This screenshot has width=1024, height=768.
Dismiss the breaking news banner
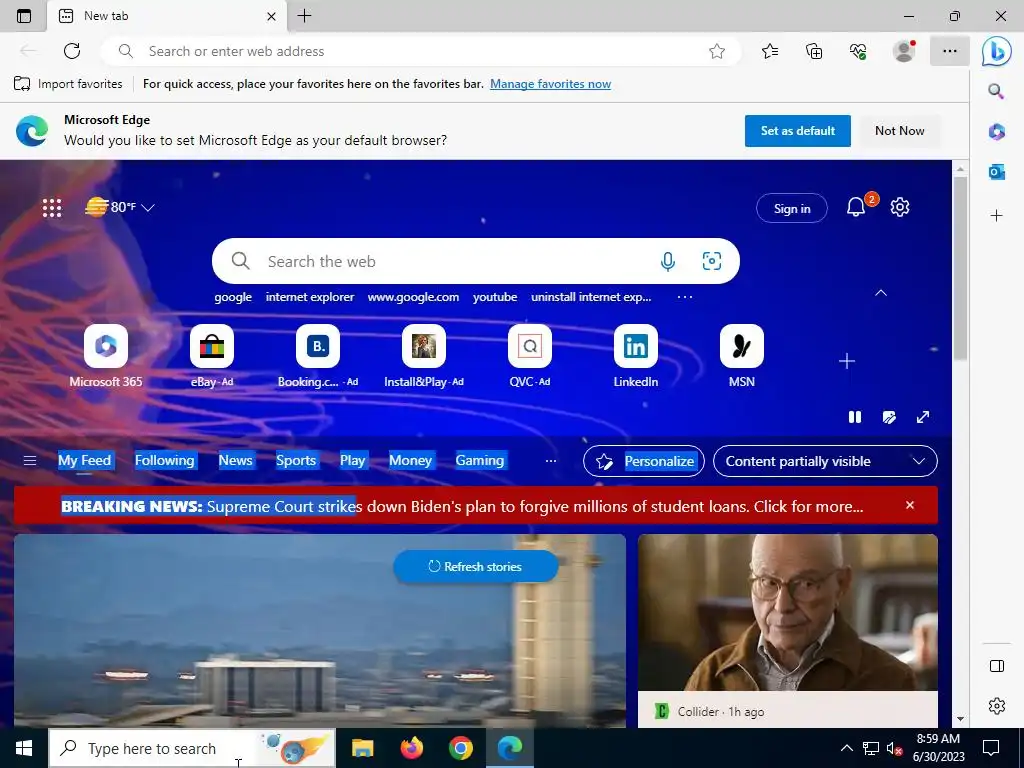tap(910, 505)
